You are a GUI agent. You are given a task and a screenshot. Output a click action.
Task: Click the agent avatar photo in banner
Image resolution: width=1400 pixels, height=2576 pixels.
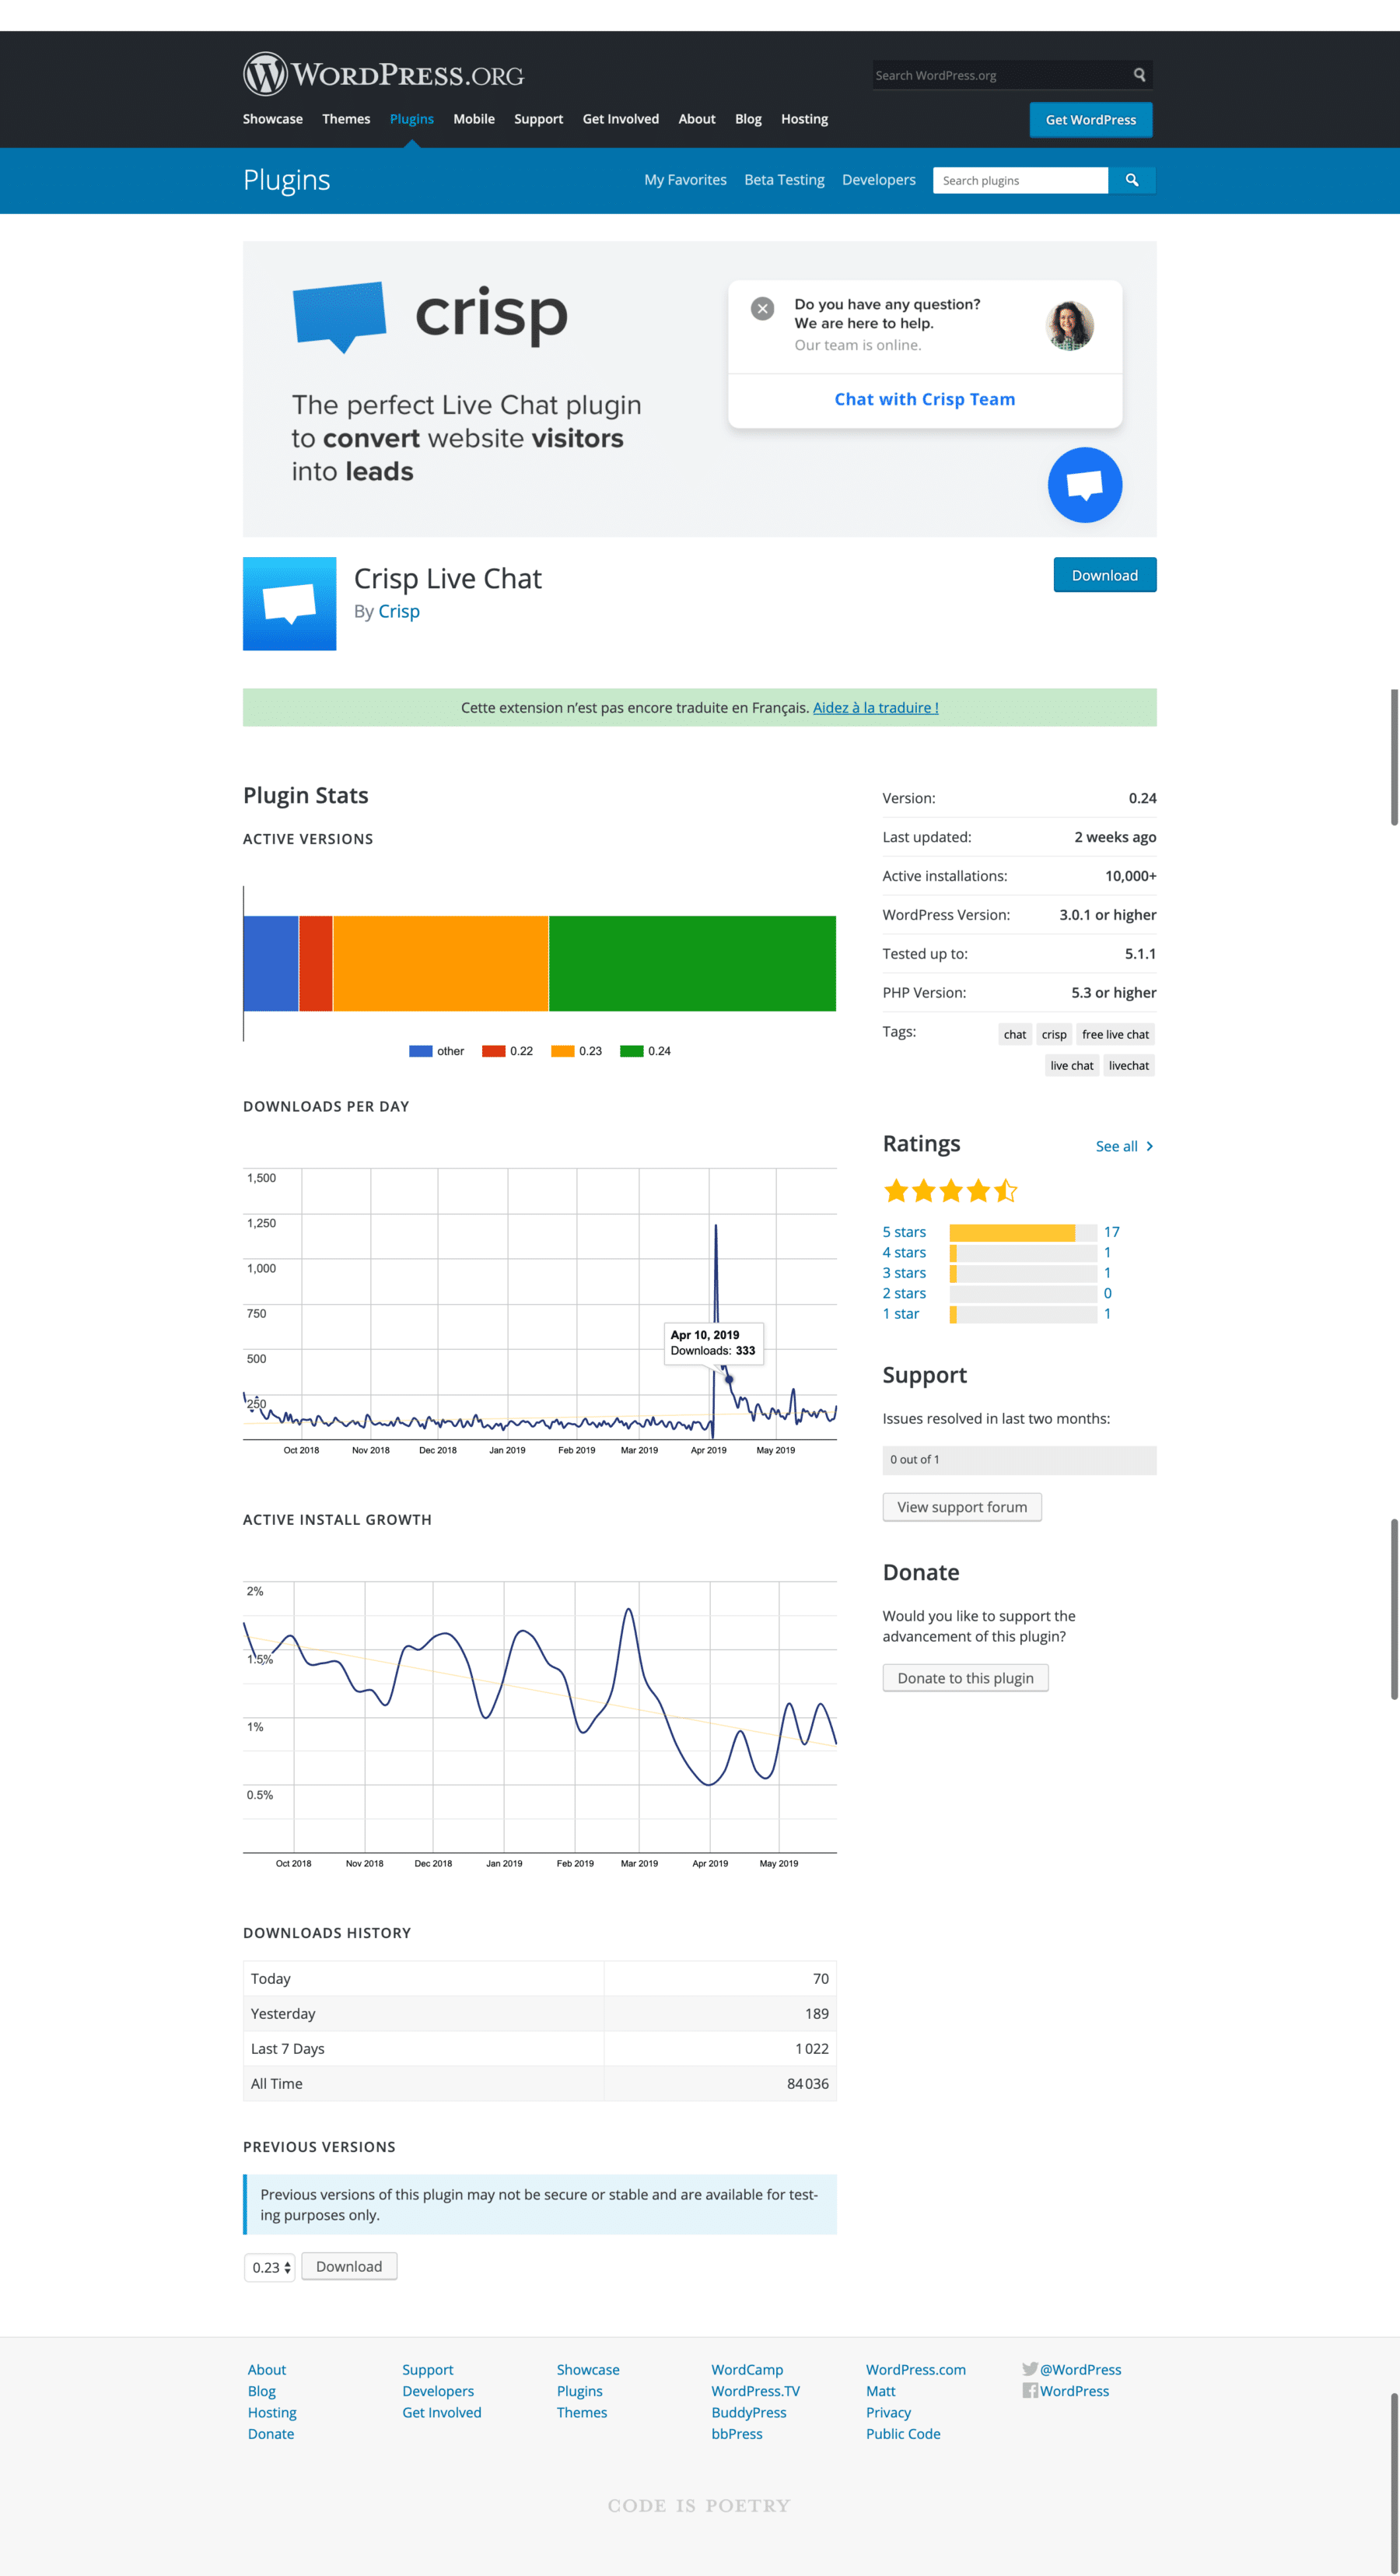[x=1069, y=325]
